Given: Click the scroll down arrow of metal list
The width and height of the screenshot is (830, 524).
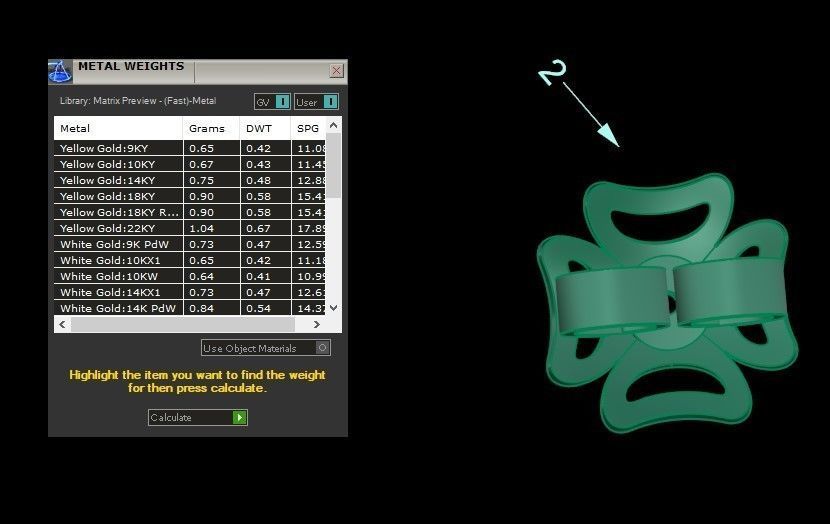Looking at the screenshot, I should coord(333,308).
